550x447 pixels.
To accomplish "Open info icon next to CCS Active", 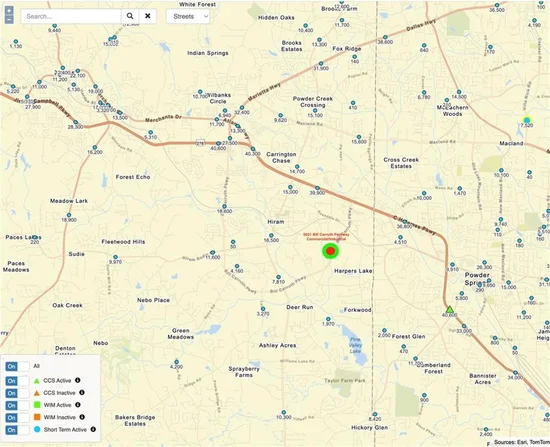I will pos(78,380).
